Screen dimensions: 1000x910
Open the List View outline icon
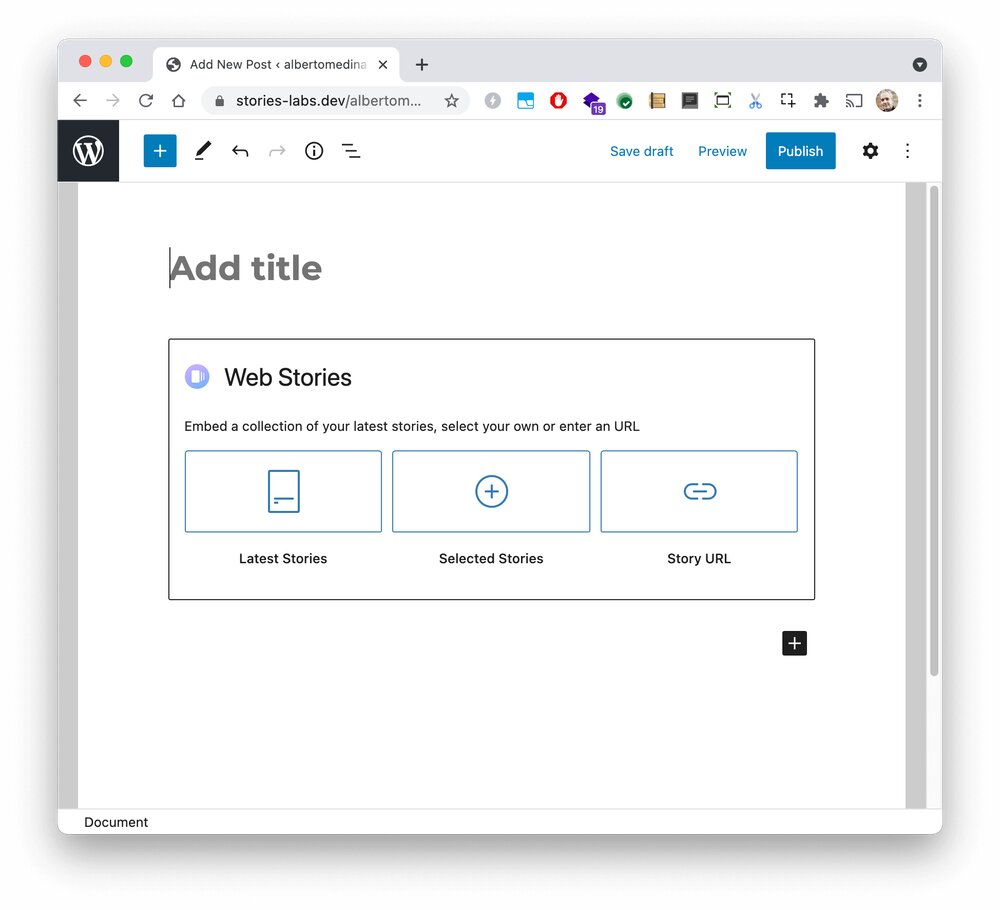pyautogui.click(x=351, y=151)
